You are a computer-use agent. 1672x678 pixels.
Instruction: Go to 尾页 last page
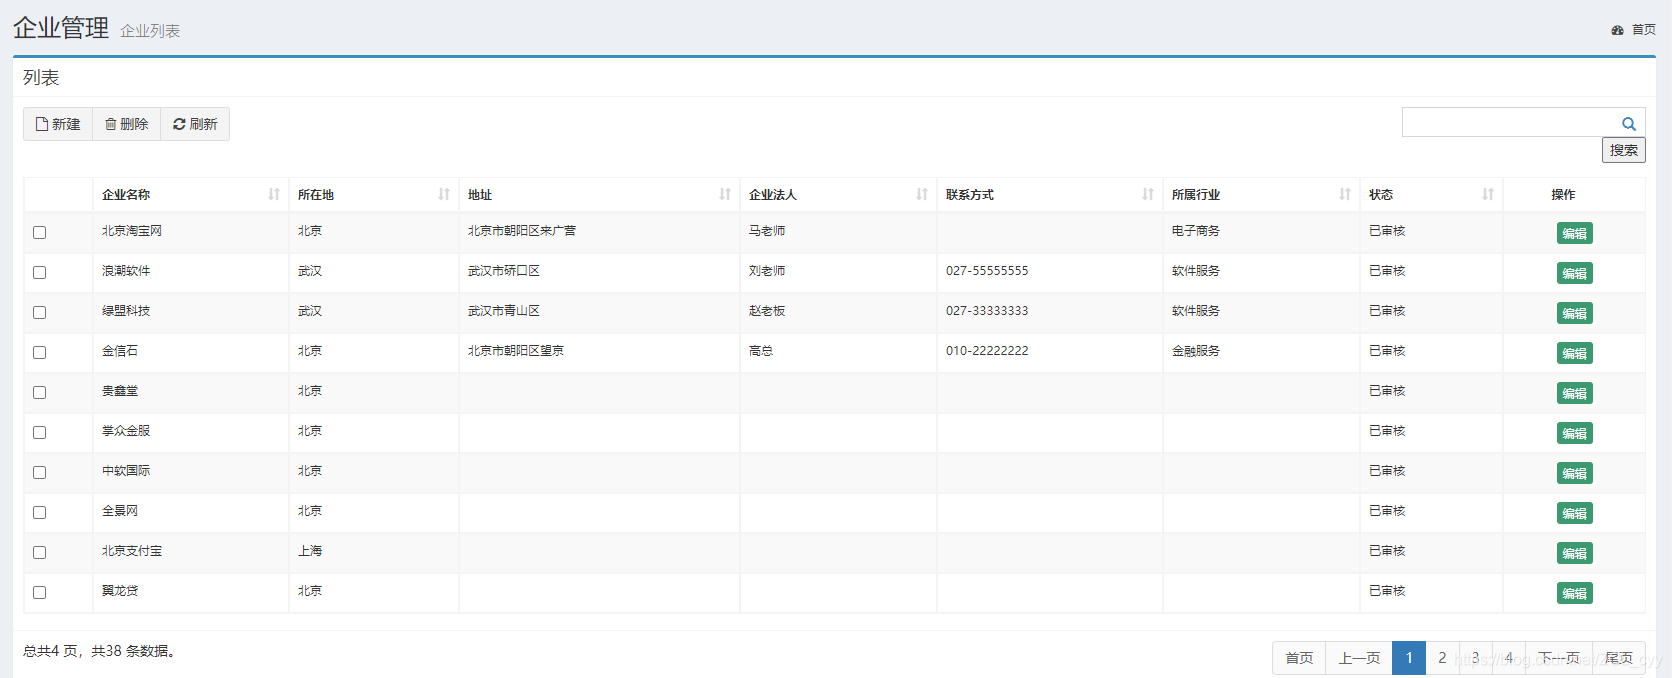click(1619, 658)
